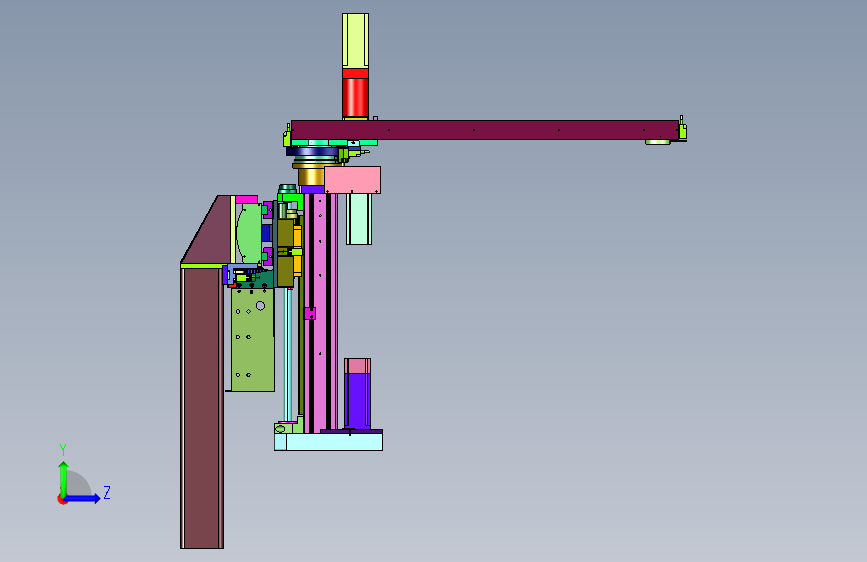Pick the small magenta block on column
The image size is (867, 562).
point(310,314)
